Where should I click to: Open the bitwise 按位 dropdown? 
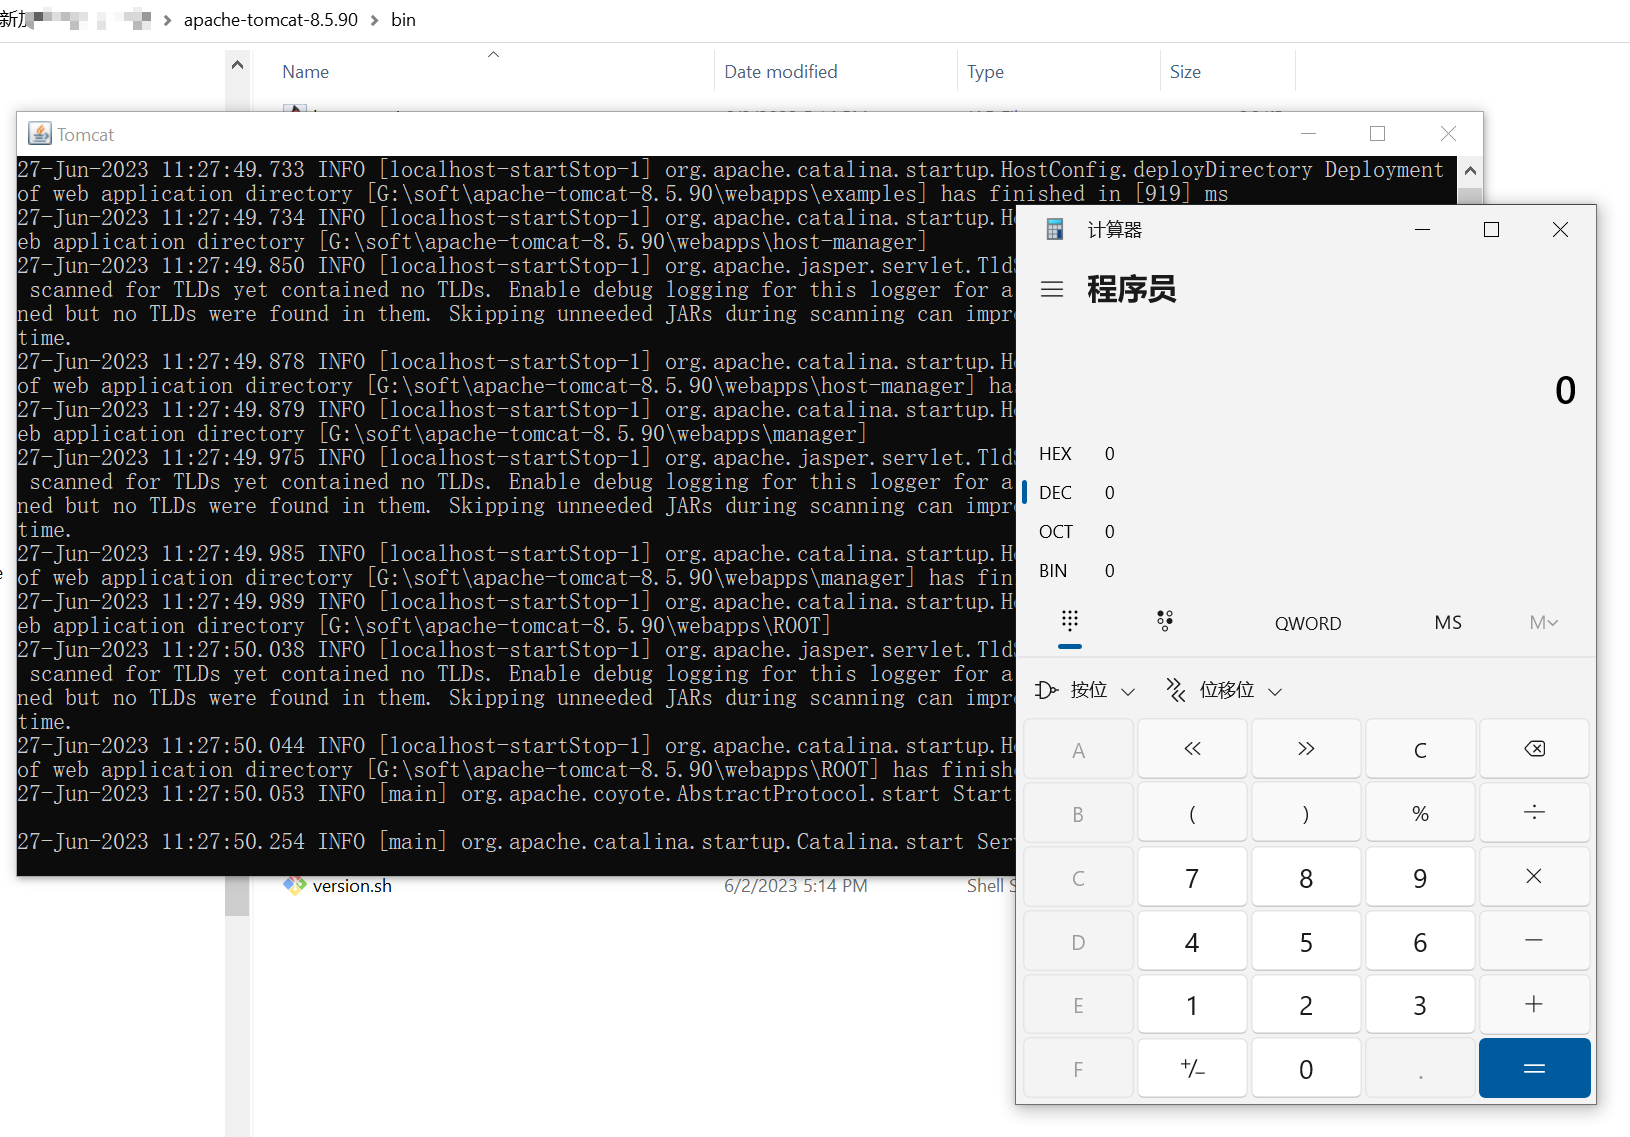coord(1085,690)
